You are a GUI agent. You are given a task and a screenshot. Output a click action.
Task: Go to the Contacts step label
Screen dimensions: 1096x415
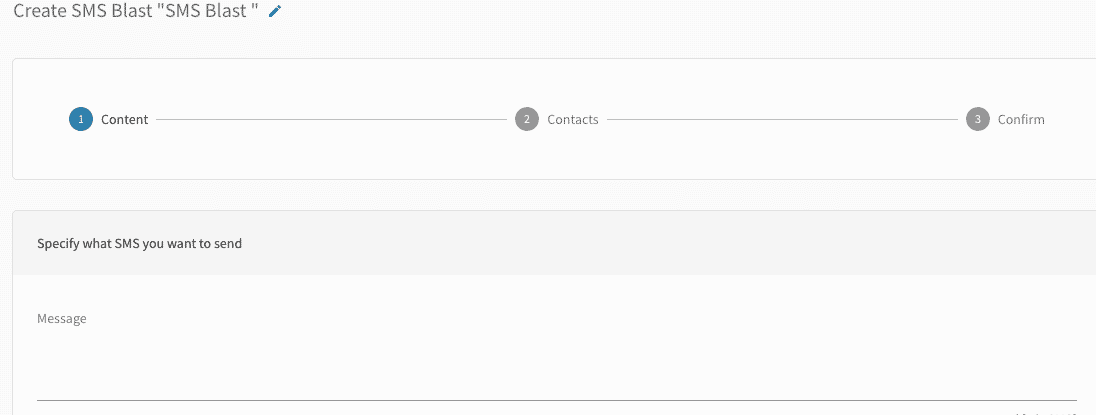point(572,120)
